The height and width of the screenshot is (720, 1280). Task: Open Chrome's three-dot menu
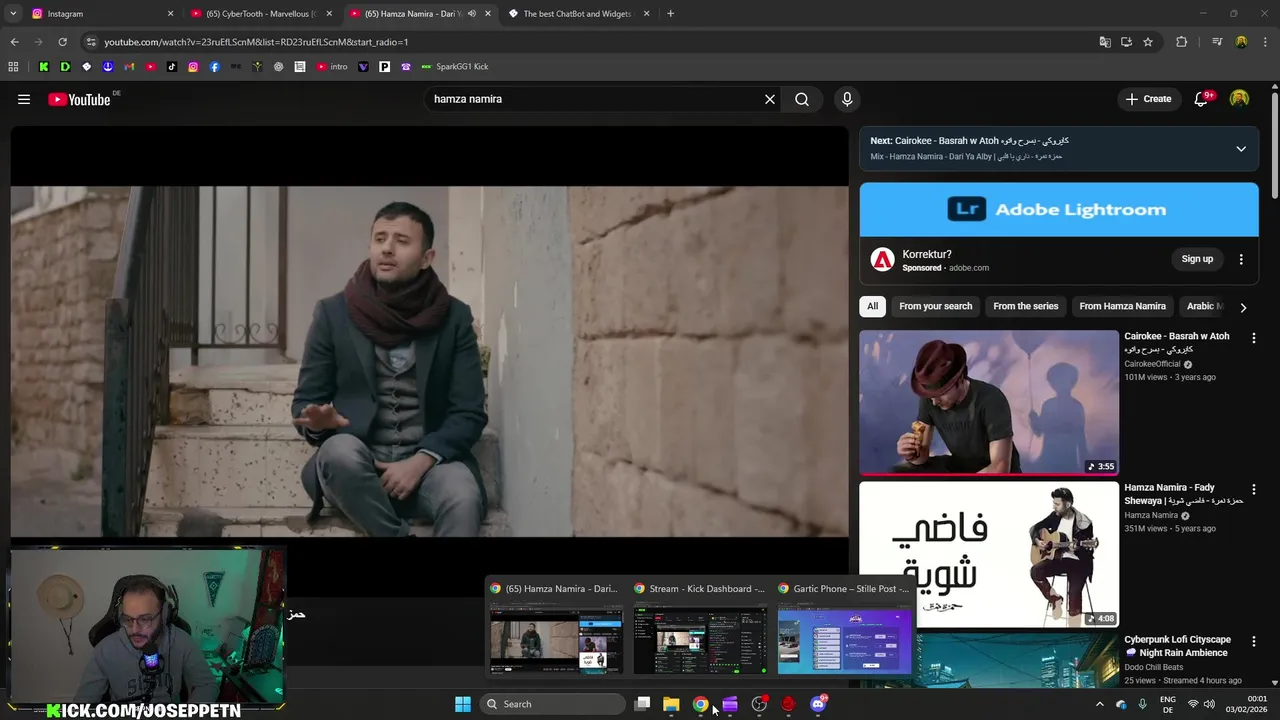click(x=1266, y=42)
